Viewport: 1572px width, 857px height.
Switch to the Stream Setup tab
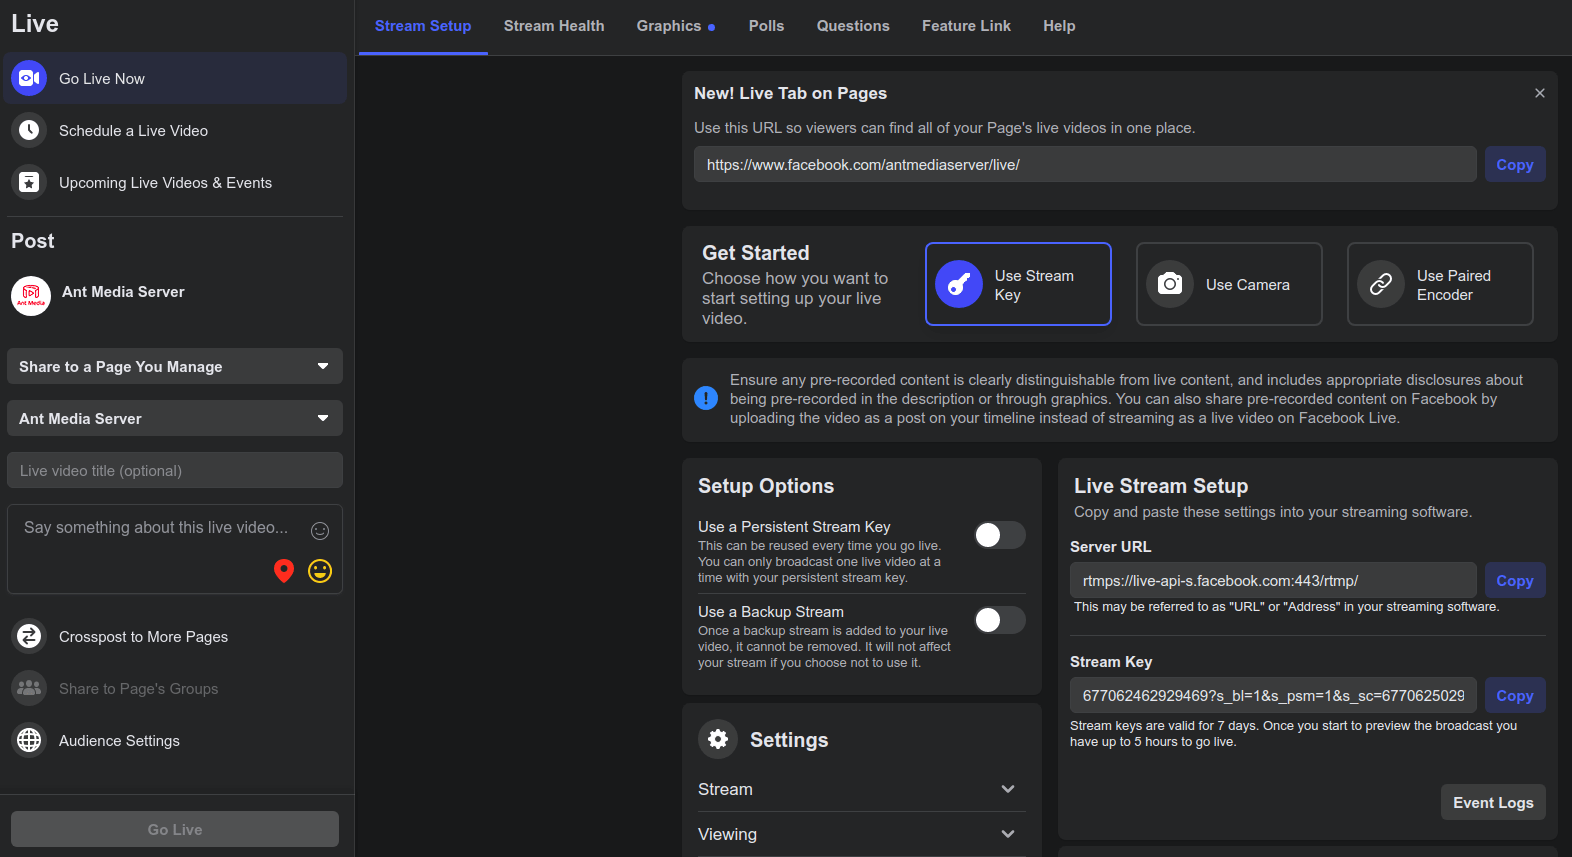click(423, 26)
